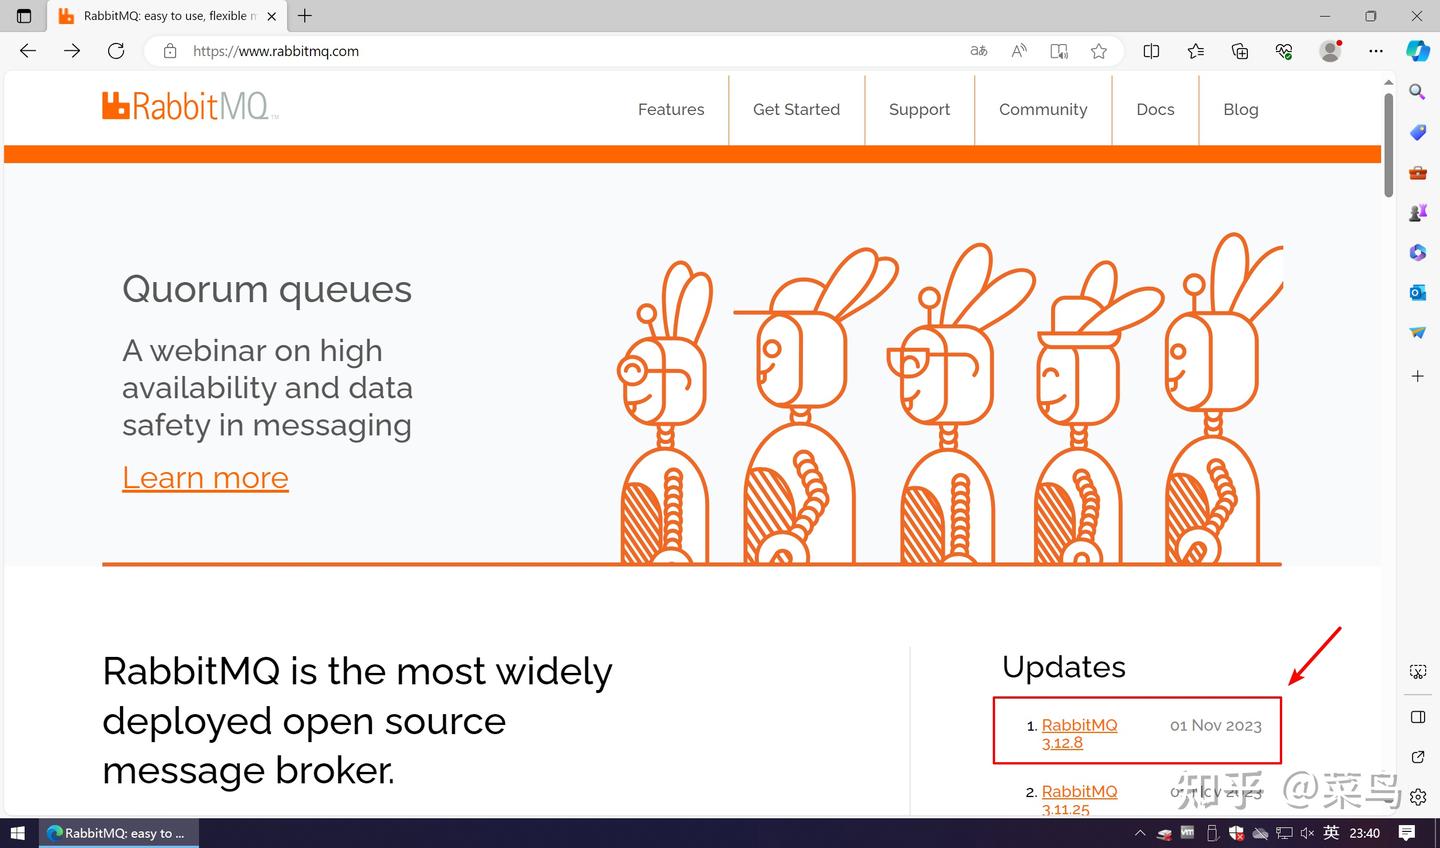Click the Learn more webinar link
This screenshot has width=1440, height=848.
pyautogui.click(x=205, y=477)
